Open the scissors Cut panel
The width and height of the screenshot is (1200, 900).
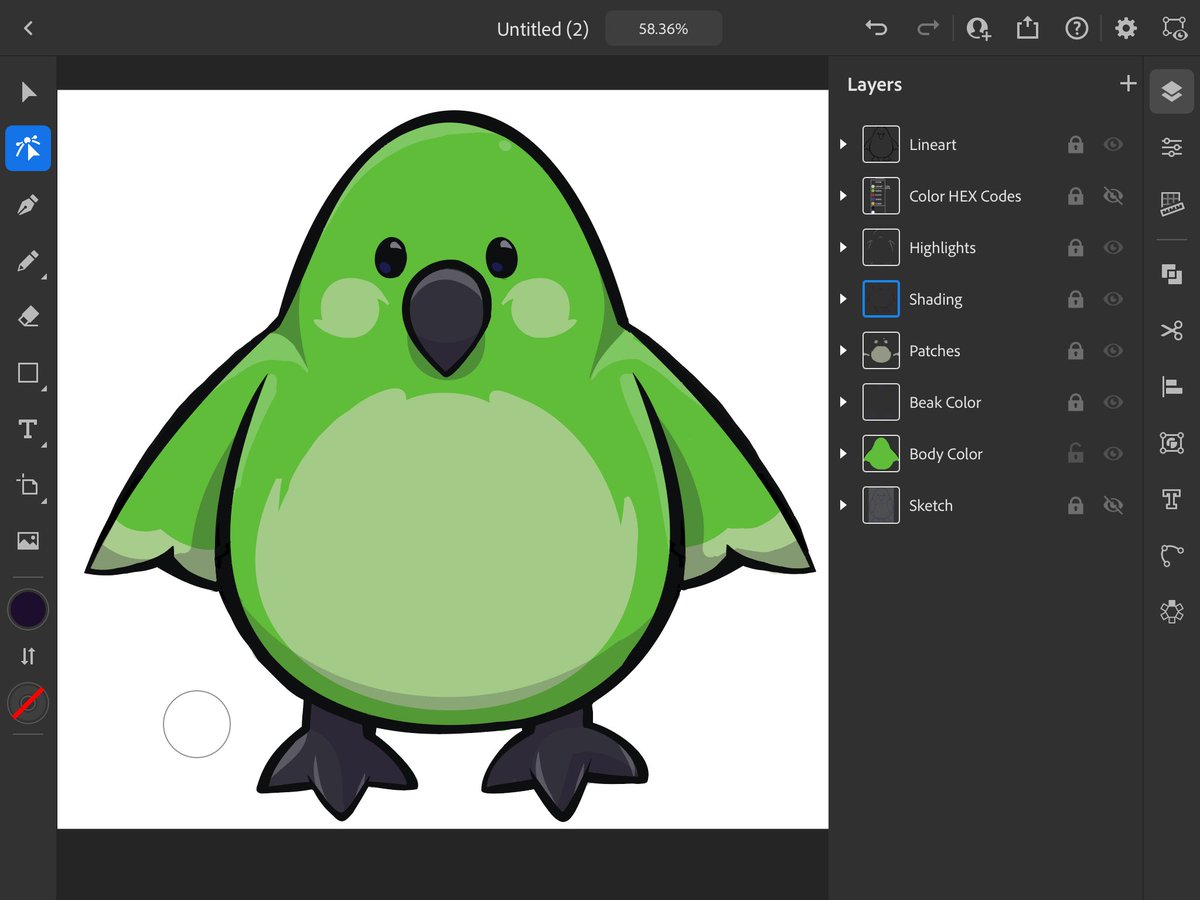[1172, 330]
